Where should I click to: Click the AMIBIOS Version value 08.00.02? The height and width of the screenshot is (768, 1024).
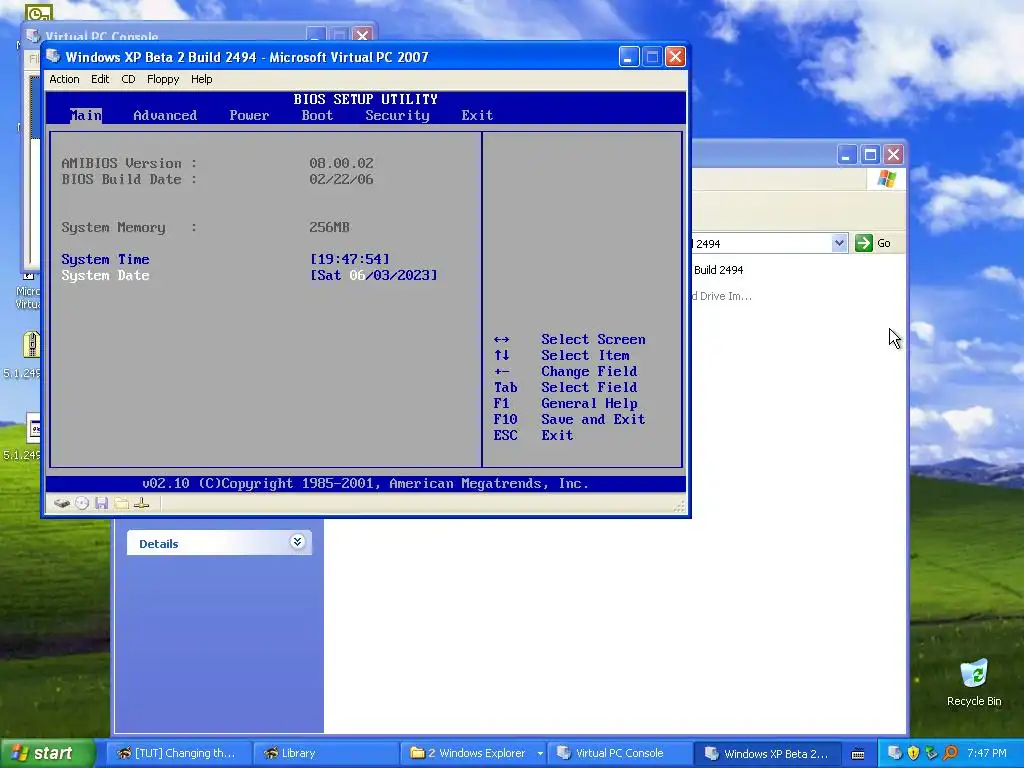[x=341, y=163]
